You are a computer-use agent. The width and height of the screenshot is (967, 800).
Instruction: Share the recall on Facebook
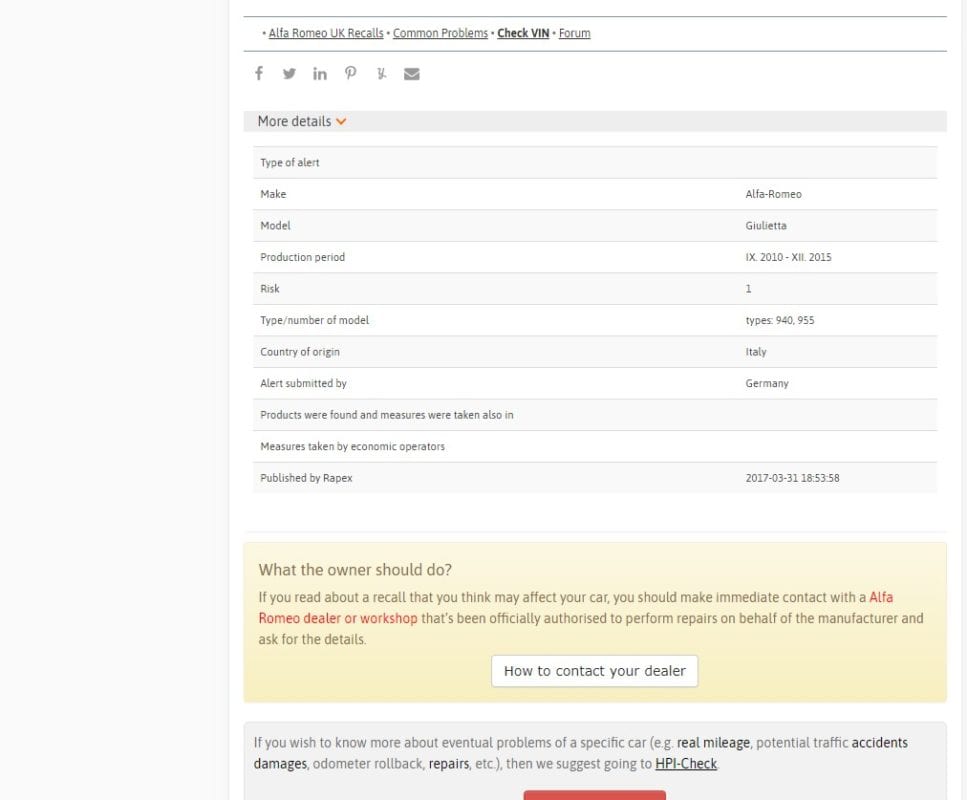259,73
